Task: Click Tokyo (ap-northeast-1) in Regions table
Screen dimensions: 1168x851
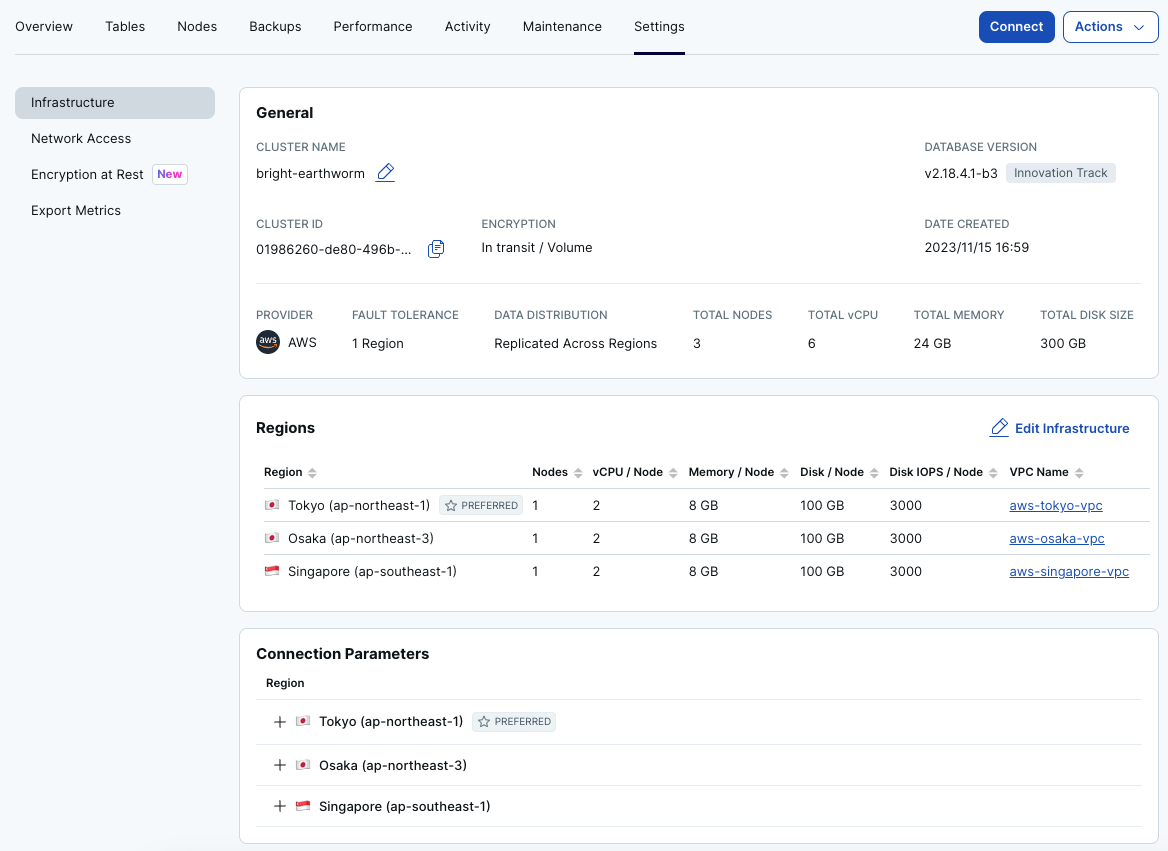Action: (359, 505)
